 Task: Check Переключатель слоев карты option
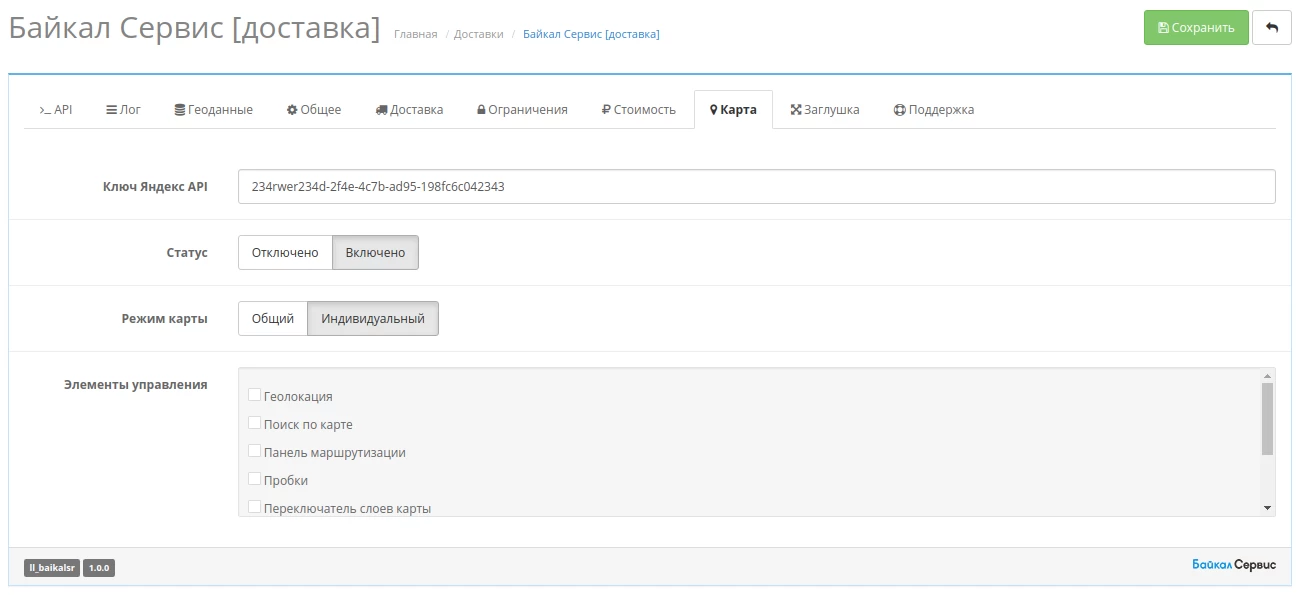point(254,508)
